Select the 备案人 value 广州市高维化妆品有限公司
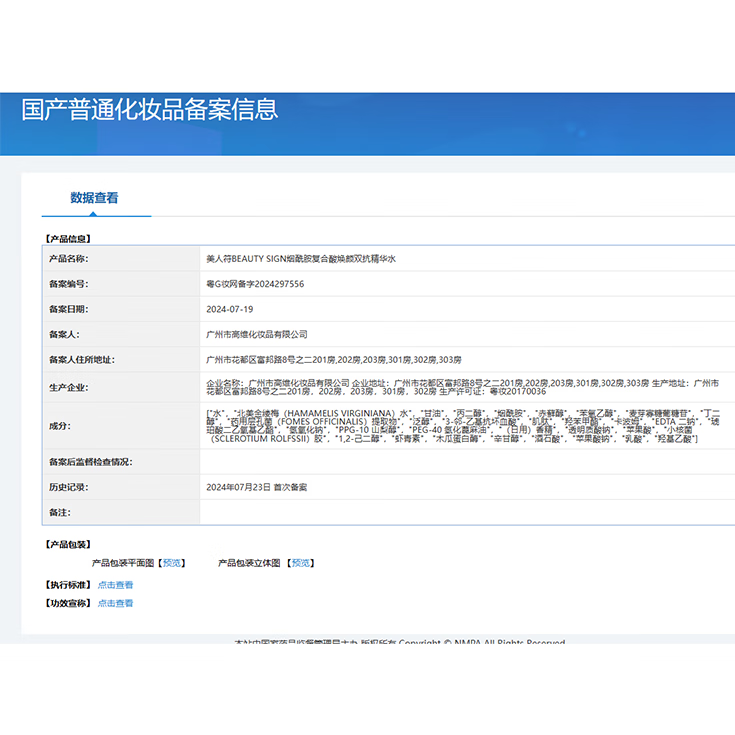Viewport: 735px width, 735px height. coord(257,334)
